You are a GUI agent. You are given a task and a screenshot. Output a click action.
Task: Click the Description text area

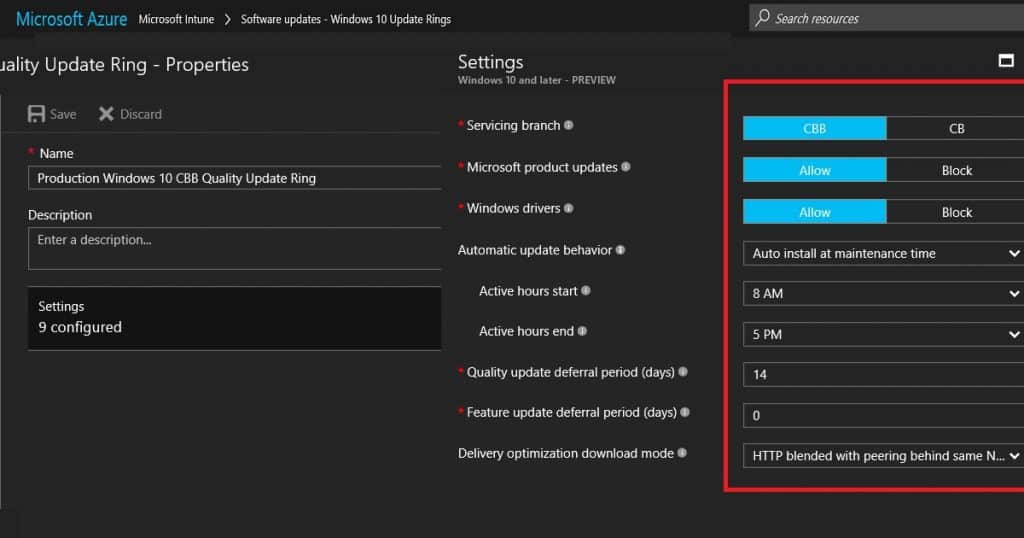[x=234, y=248]
